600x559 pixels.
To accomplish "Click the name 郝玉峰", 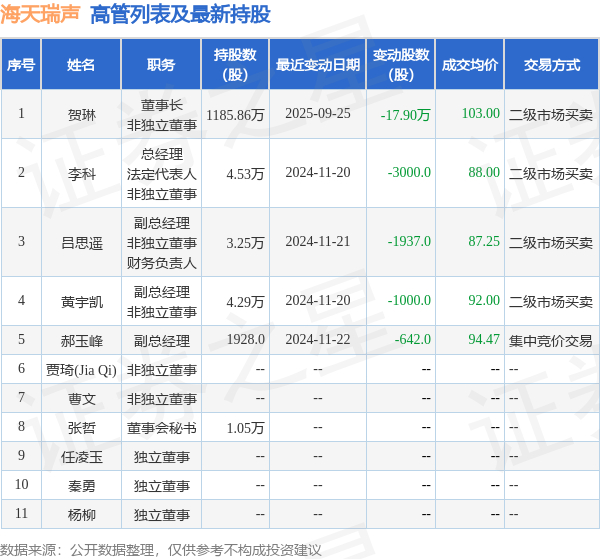I will click(82, 341).
